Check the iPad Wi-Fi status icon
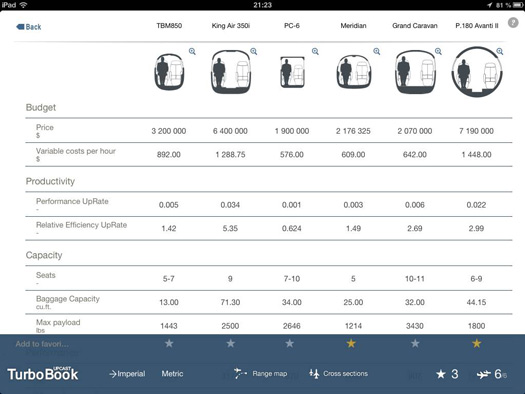 23,5
